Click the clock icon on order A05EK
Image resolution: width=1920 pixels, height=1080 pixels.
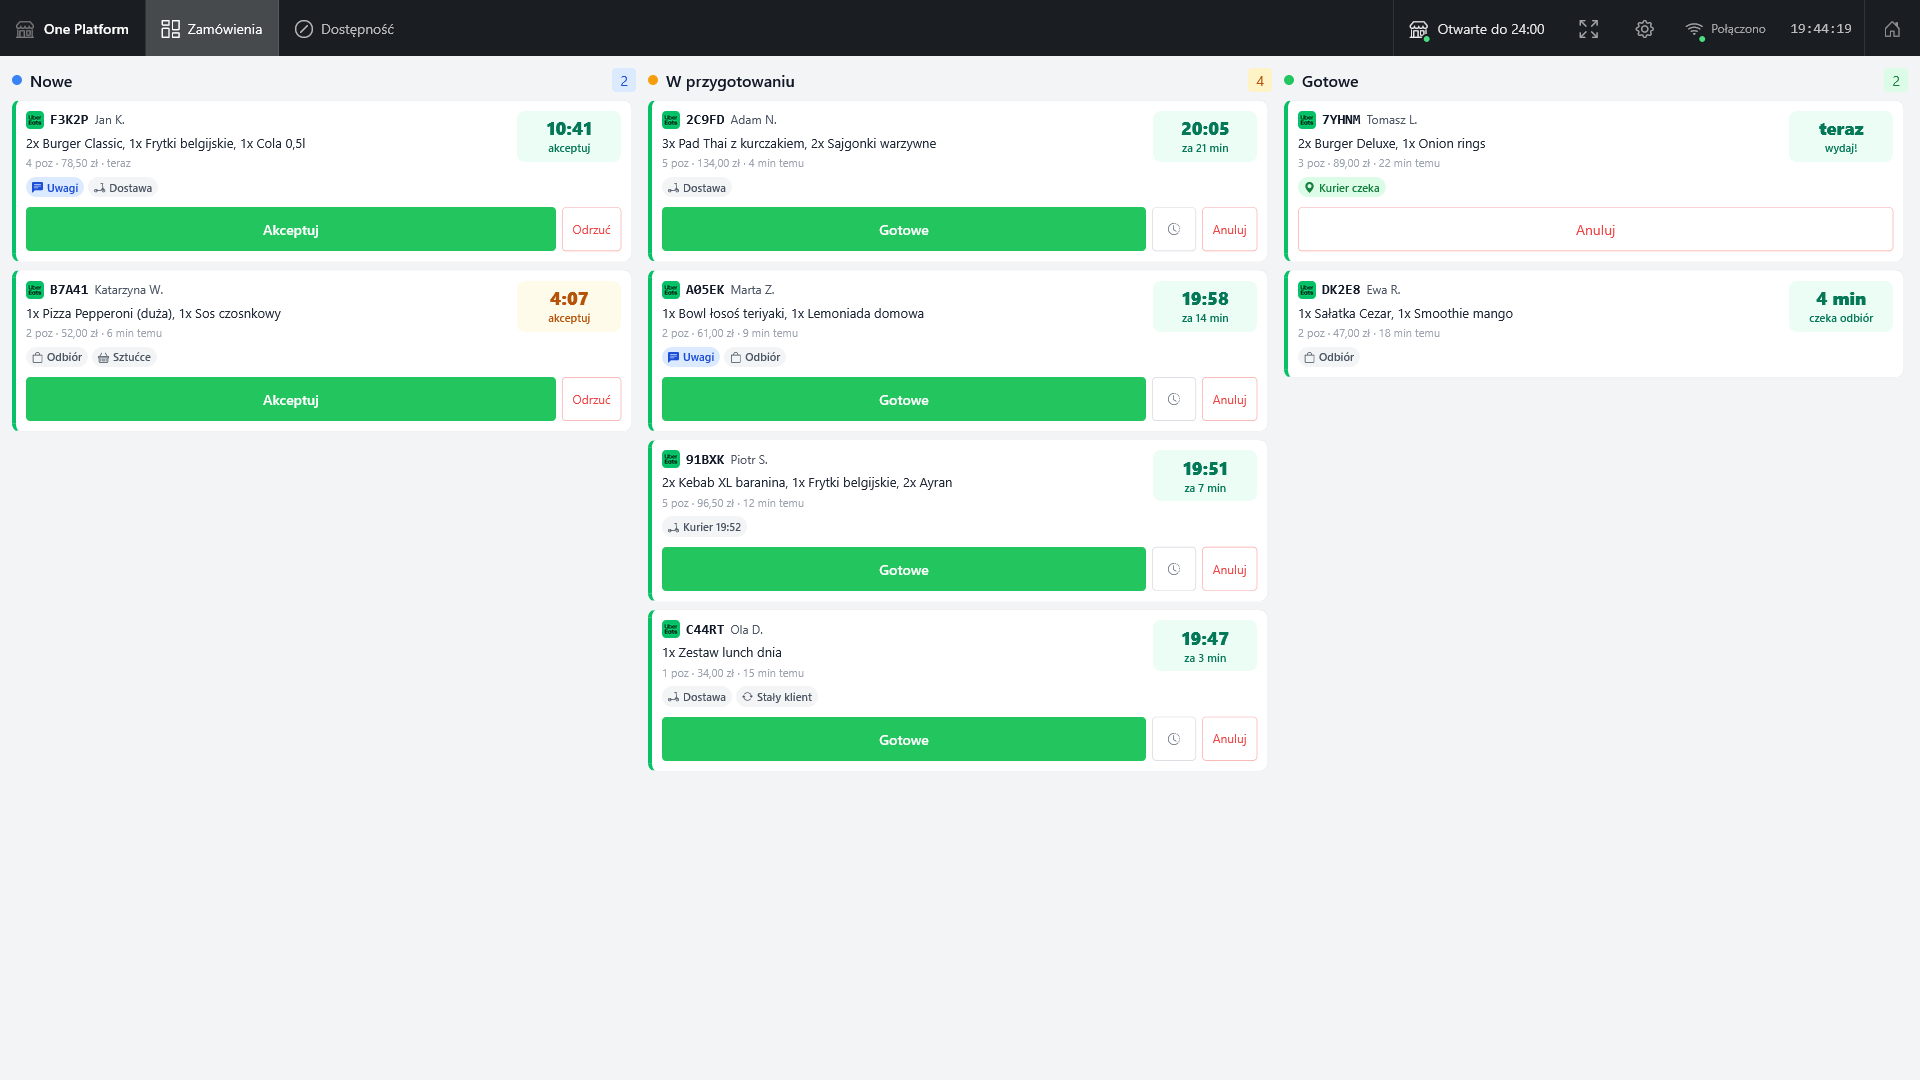point(1174,399)
